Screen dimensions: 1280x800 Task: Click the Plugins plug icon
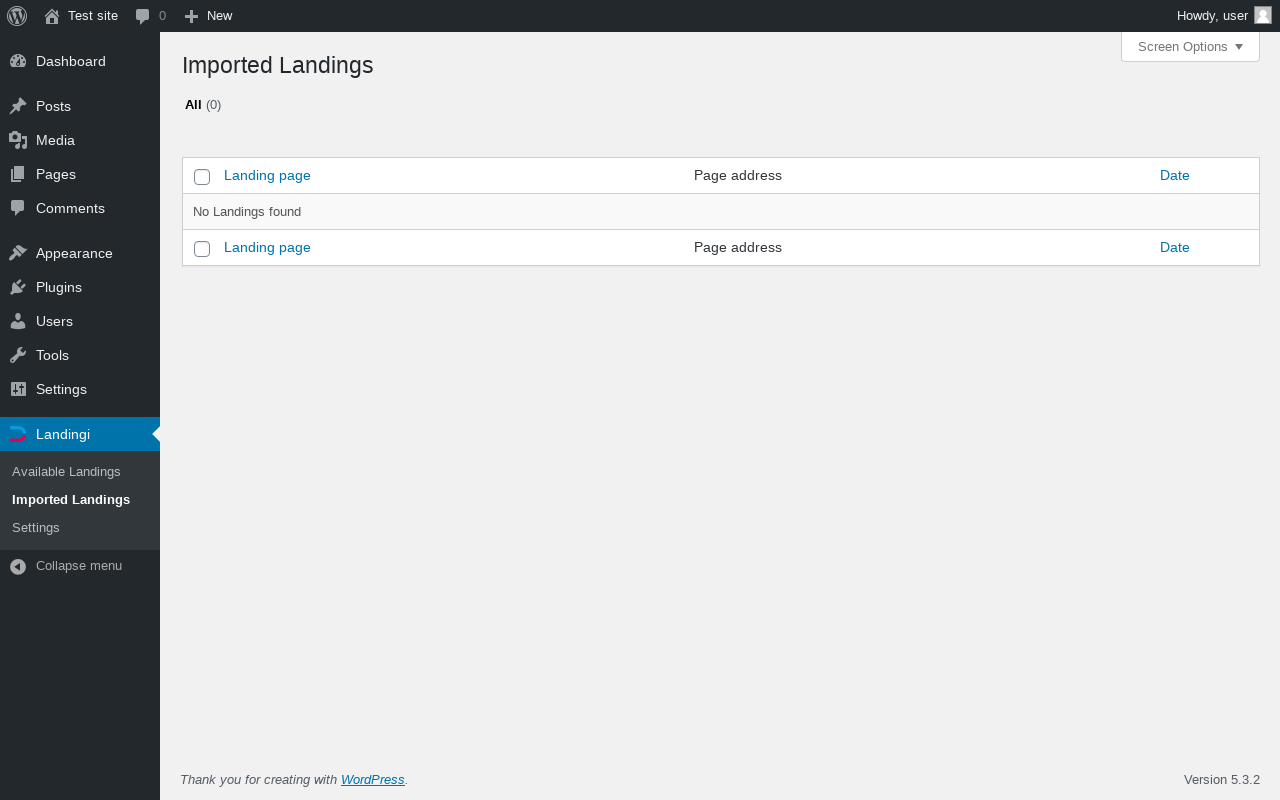[x=18, y=287]
